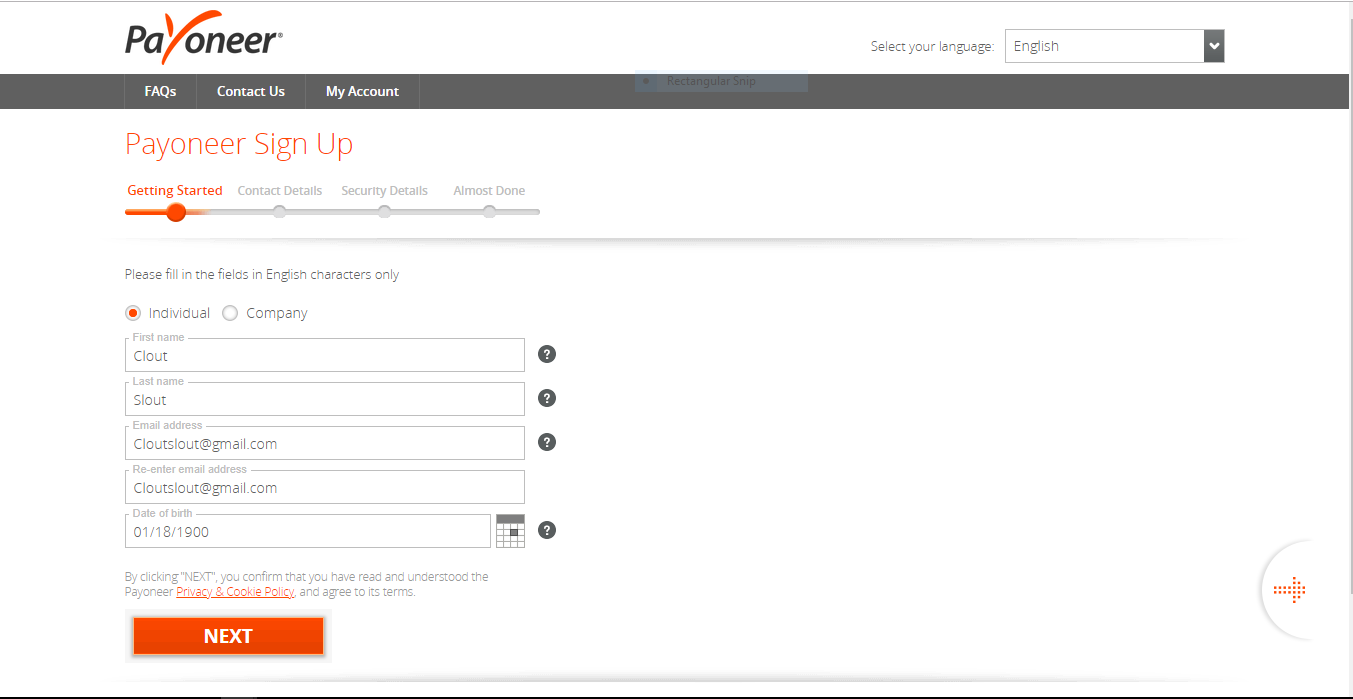Screen dimensions: 1353x699
Task: Open help icon beside Email address field
Action: [547, 442]
